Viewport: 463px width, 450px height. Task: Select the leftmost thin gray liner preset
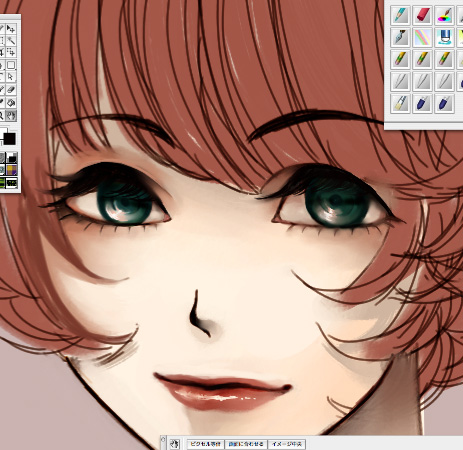click(400, 81)
